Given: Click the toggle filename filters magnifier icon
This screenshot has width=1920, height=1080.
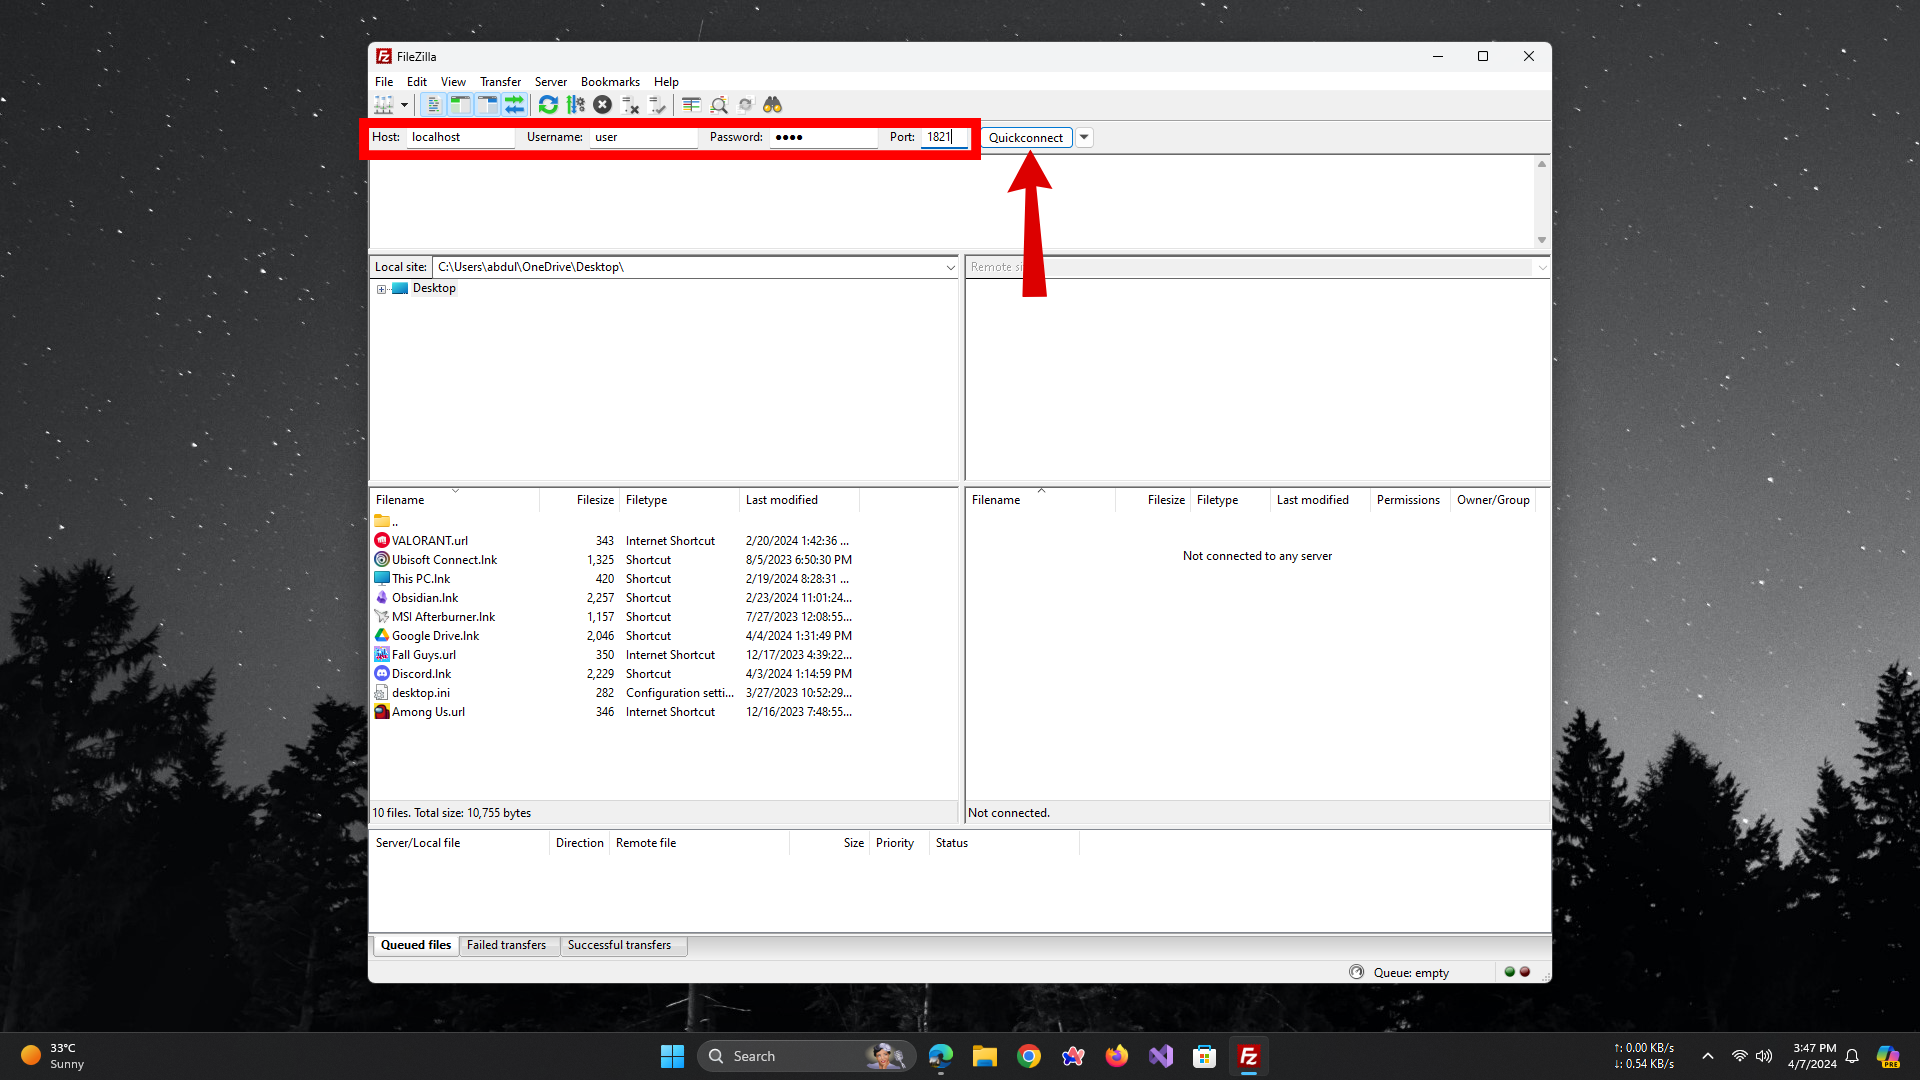Looking at the screenshot, I should tap(718, 105).
